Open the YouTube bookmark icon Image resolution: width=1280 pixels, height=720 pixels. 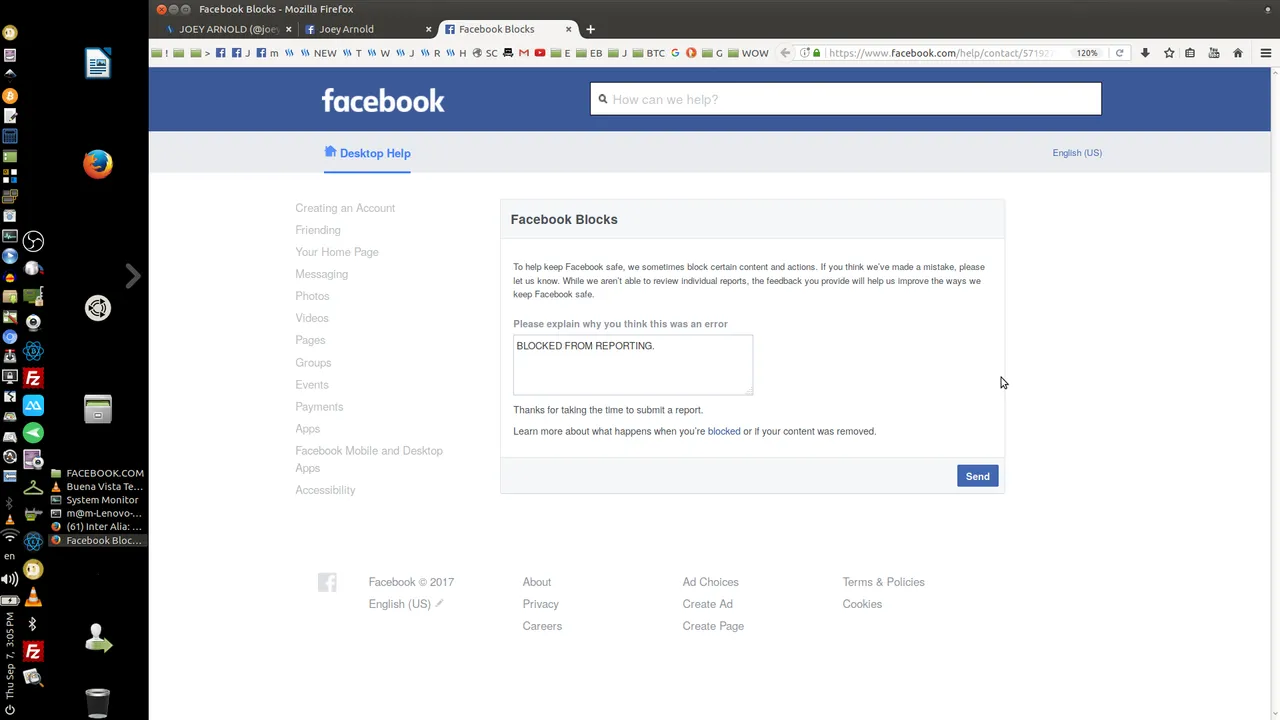pos(540,53)
